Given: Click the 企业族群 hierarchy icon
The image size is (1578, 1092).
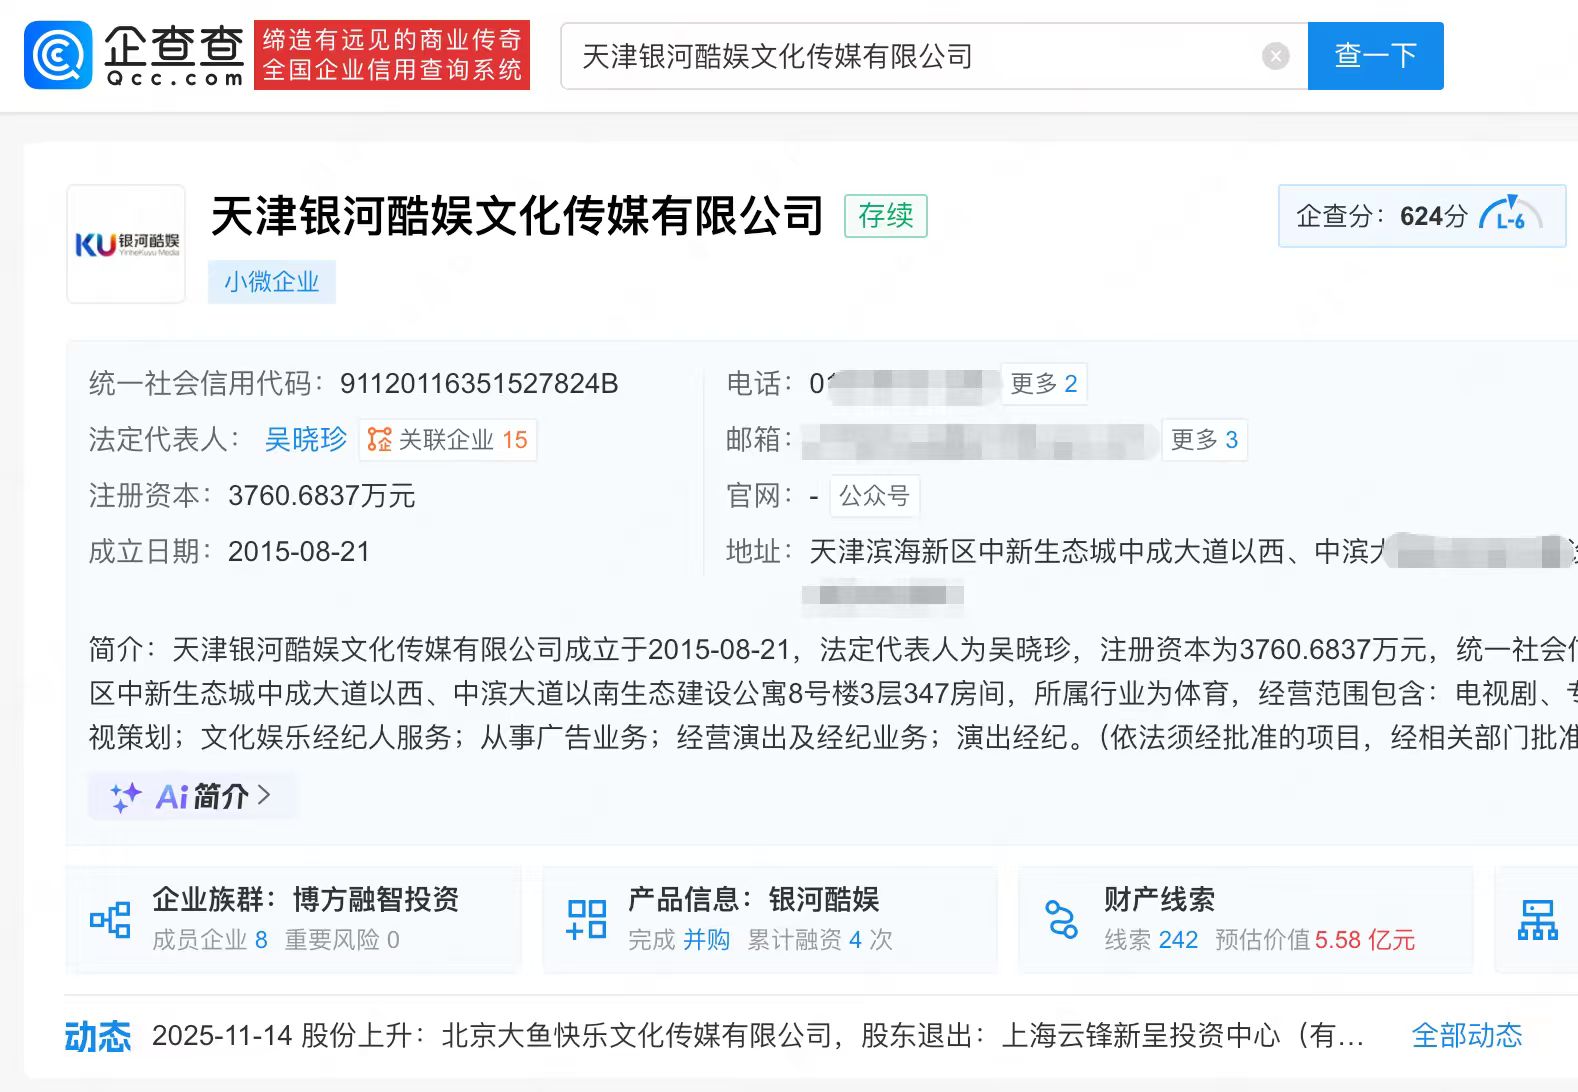Looking at the screenshot, I should 110,919.
